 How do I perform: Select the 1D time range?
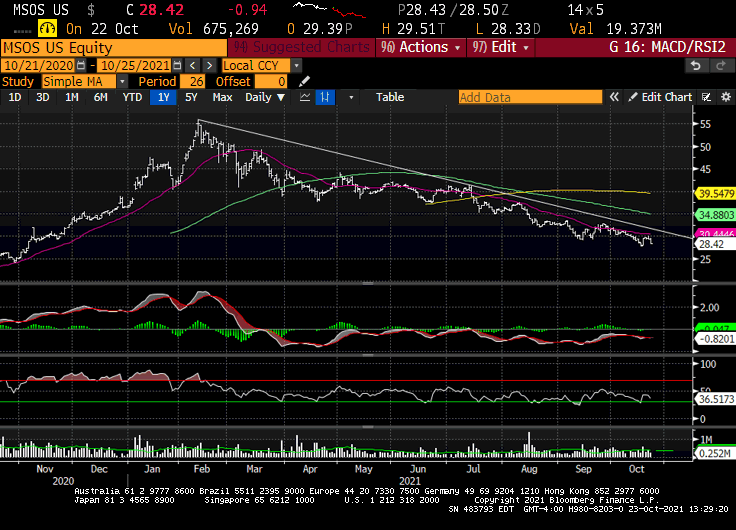(x=15, y=97)
